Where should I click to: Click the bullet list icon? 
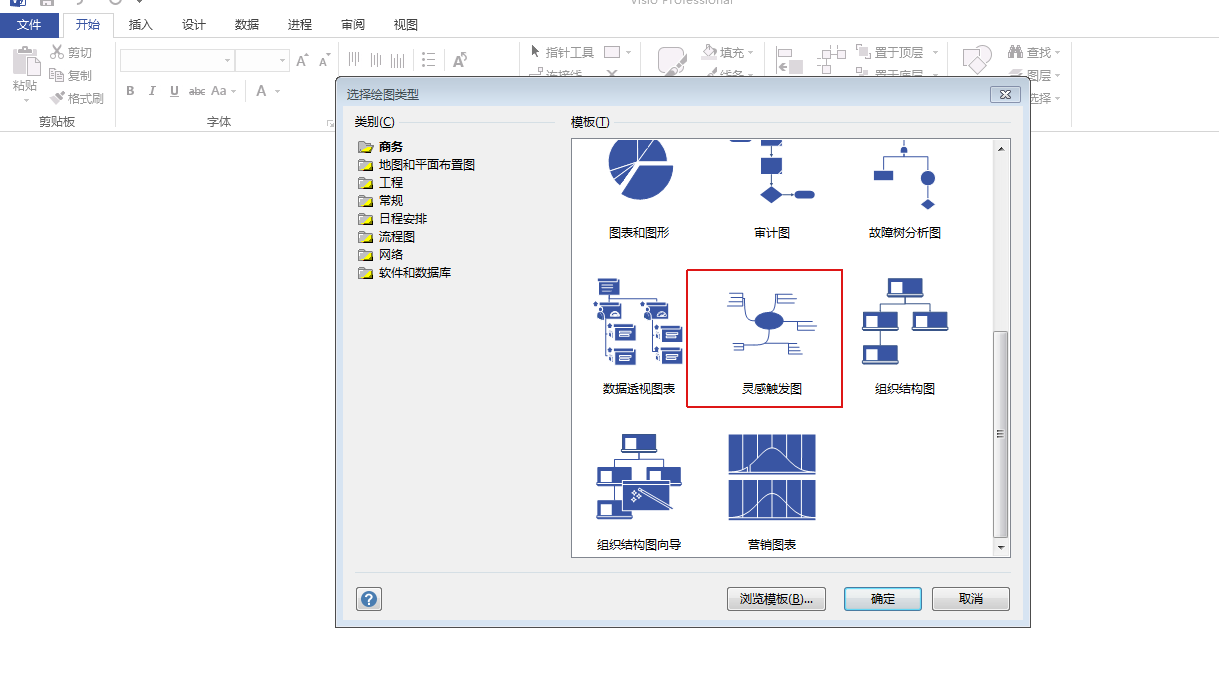429,60
